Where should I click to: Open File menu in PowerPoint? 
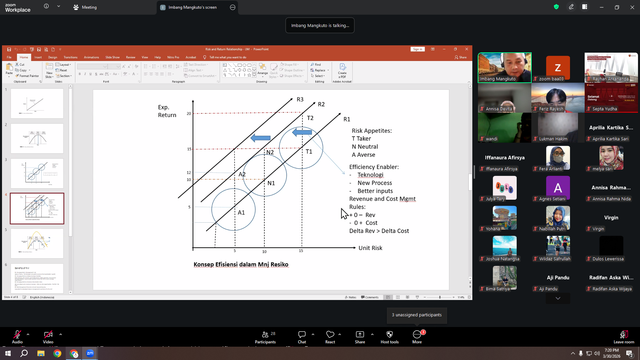9,57
